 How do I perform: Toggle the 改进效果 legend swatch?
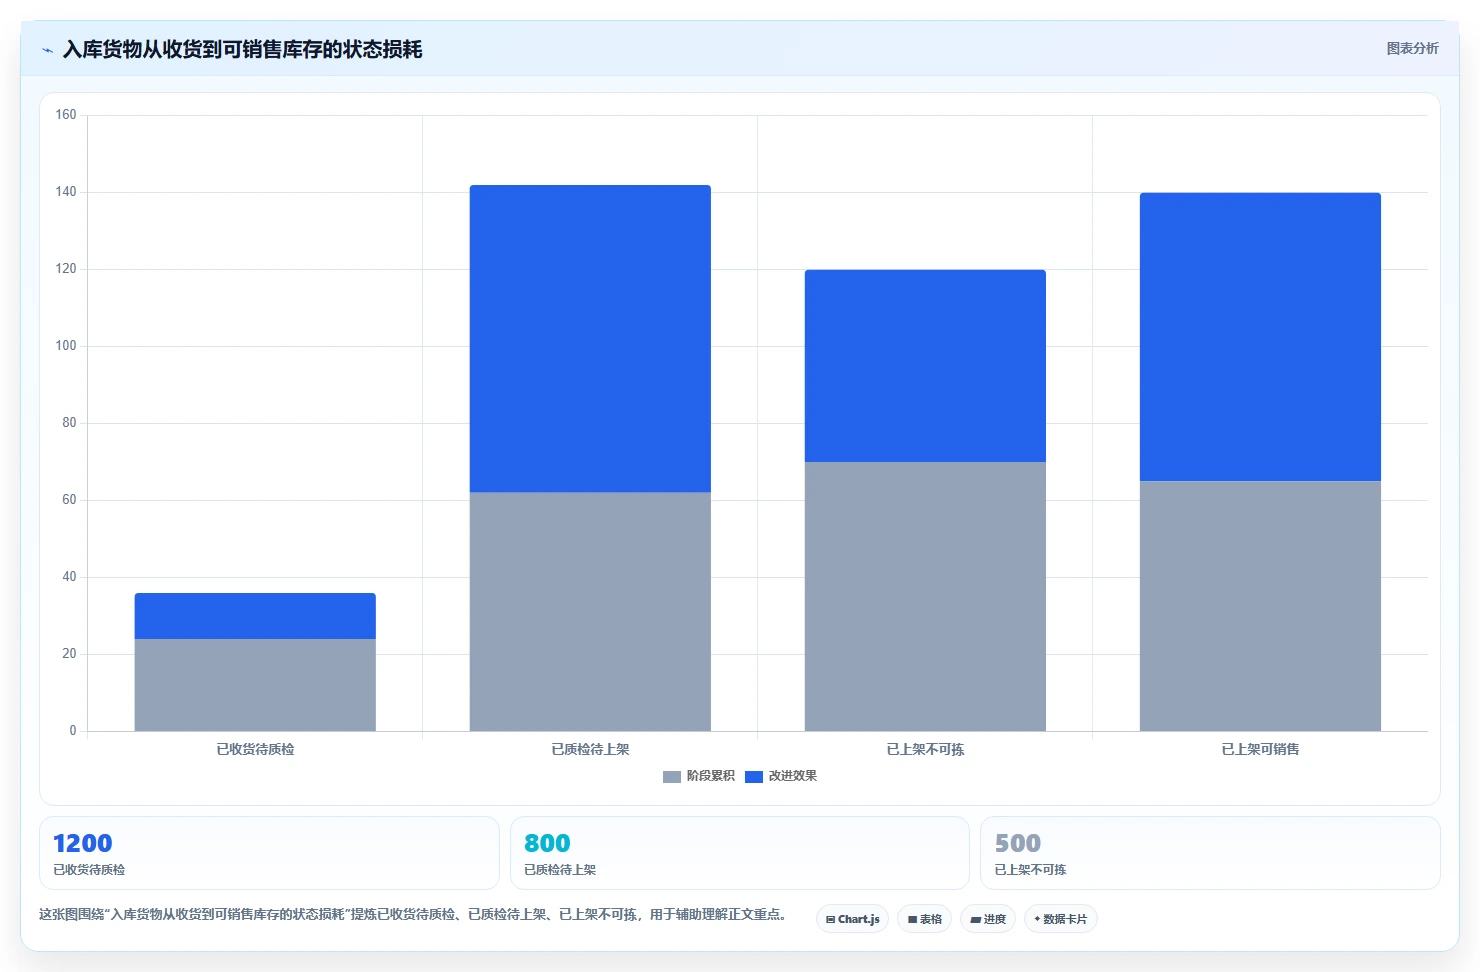(x=754, y=776)
